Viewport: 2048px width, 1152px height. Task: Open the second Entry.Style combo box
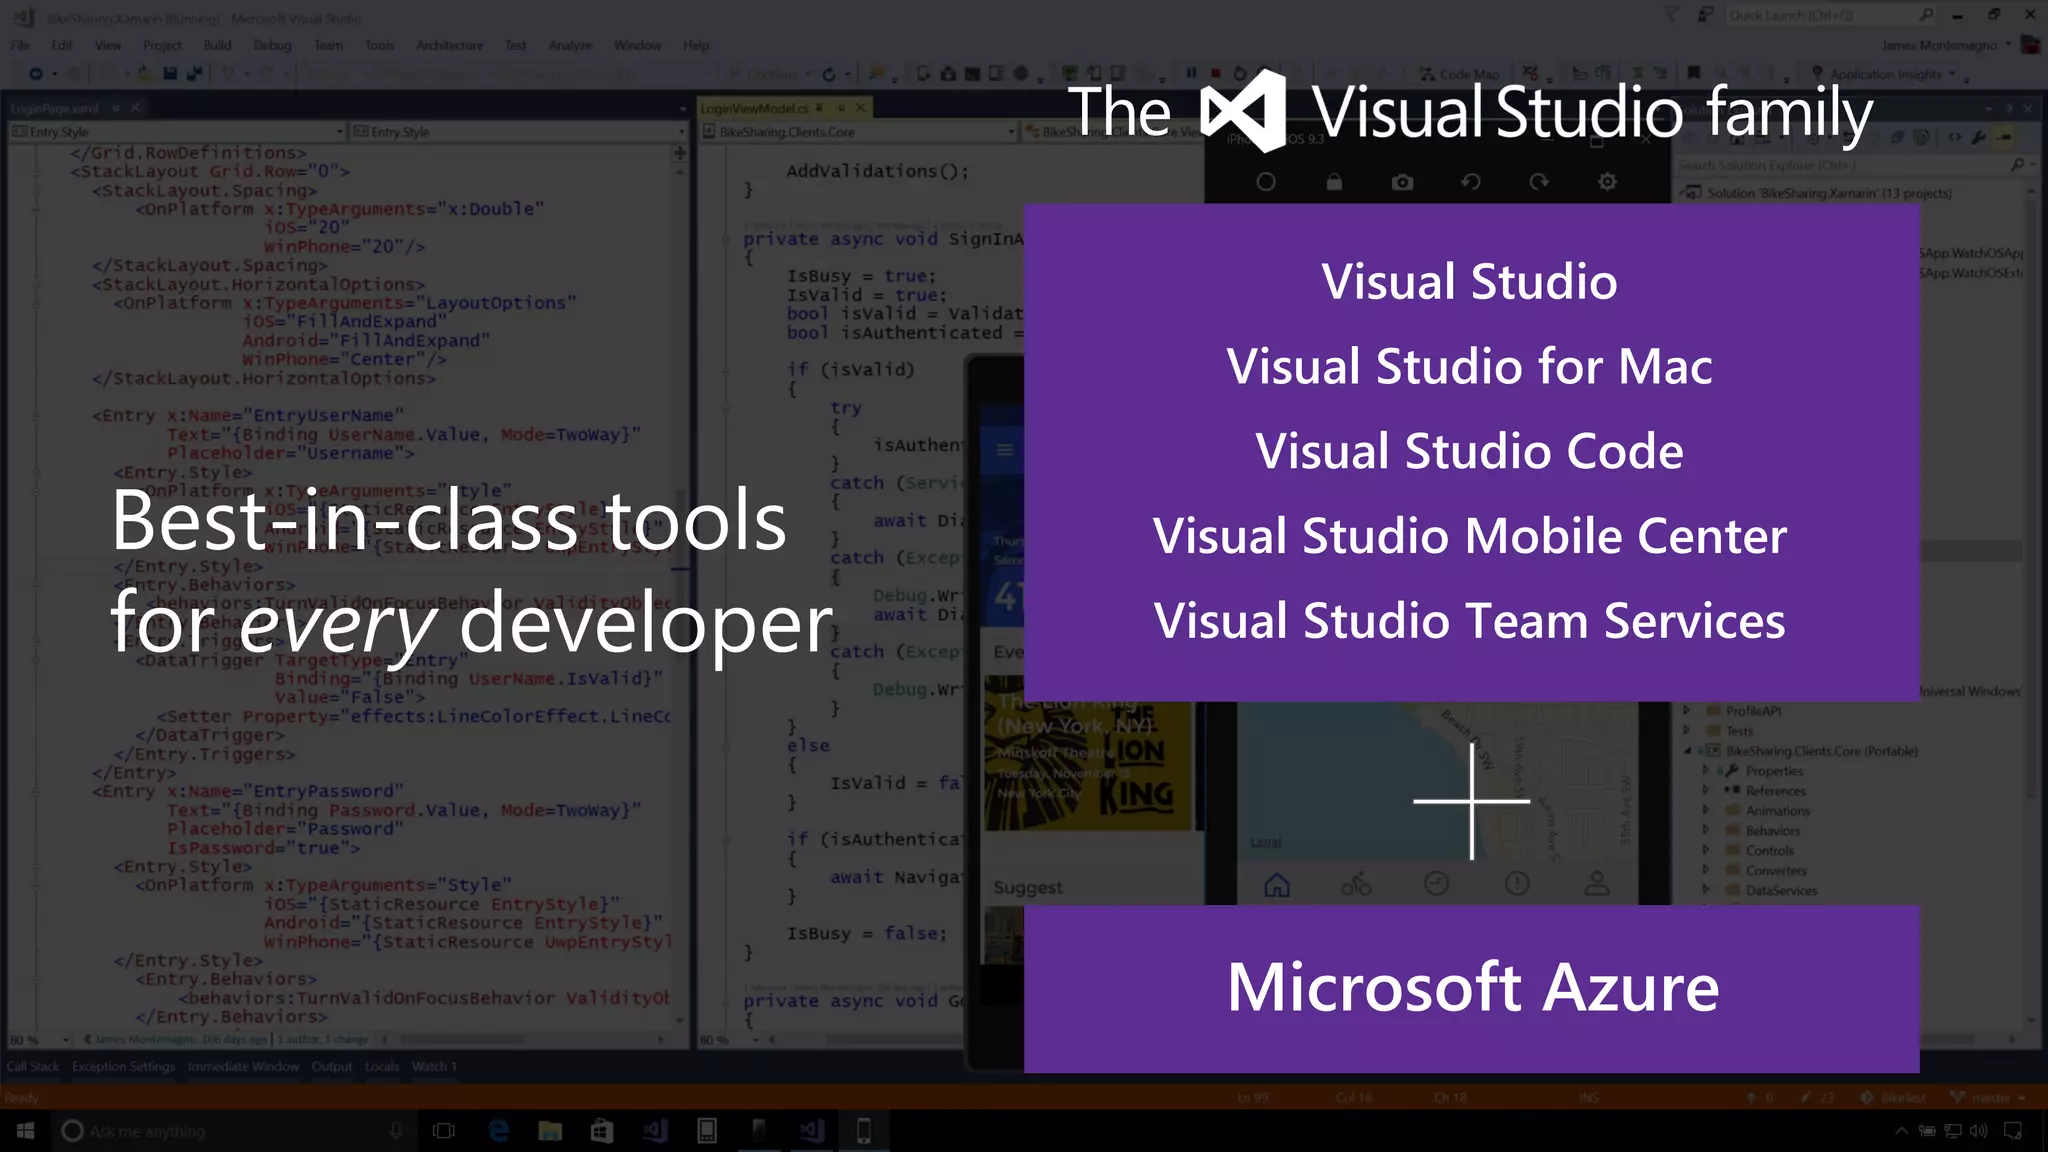click(518, 131)
